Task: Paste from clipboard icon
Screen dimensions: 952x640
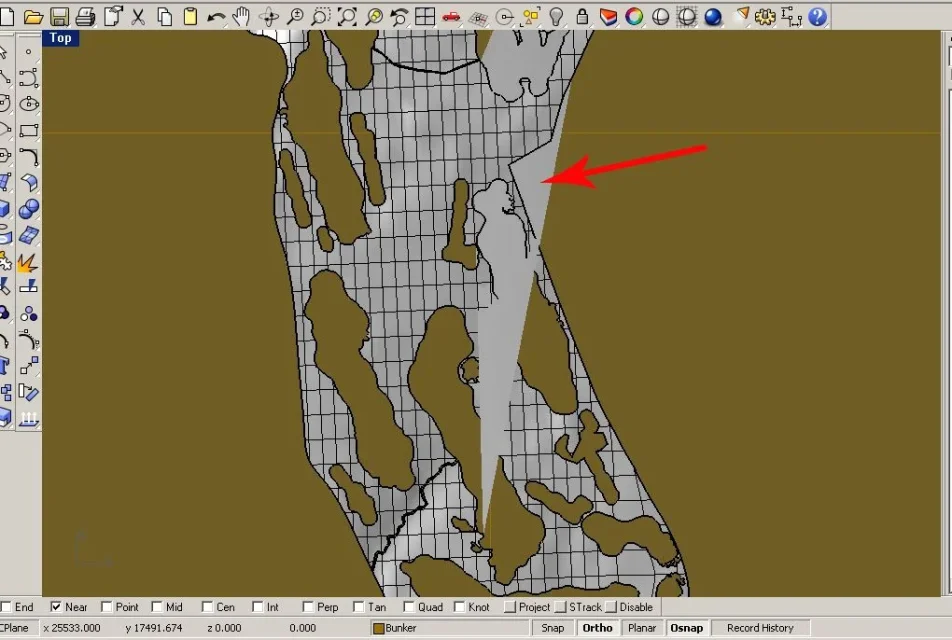Action: tap(190, 16)
